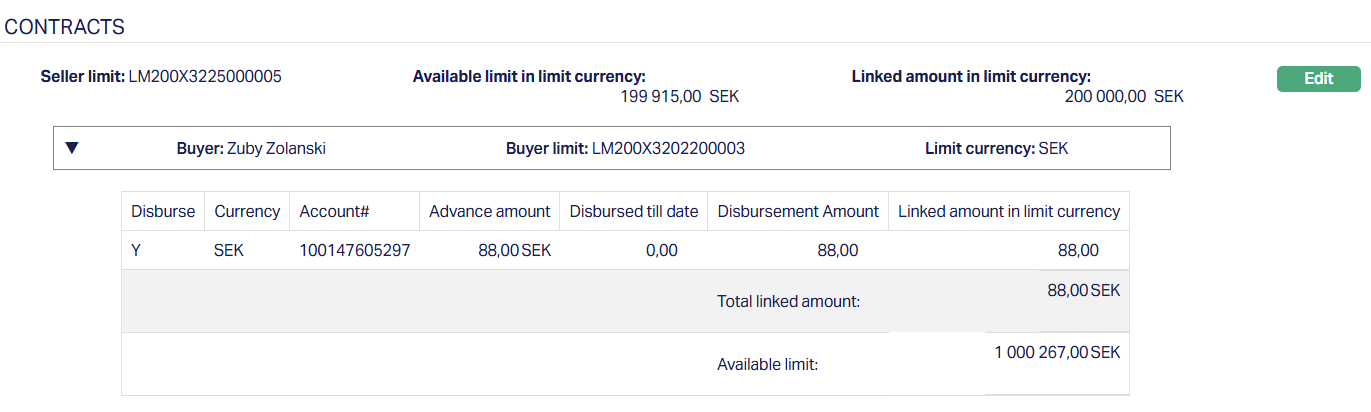Collapse the Zuby Zolanski buyer row
This screenshot has height=412, width=1371.
pos(72,148)
